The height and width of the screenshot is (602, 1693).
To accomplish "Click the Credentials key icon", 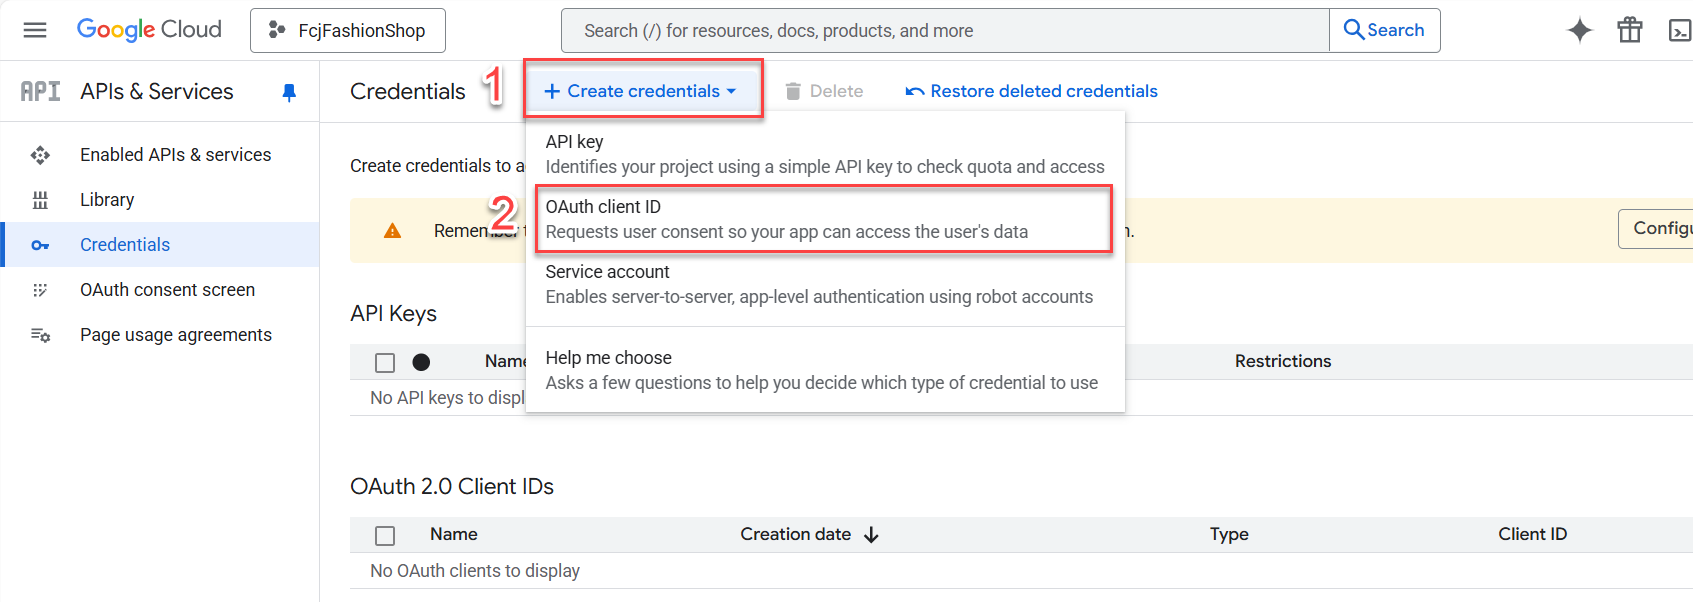I will click(40, 245).
